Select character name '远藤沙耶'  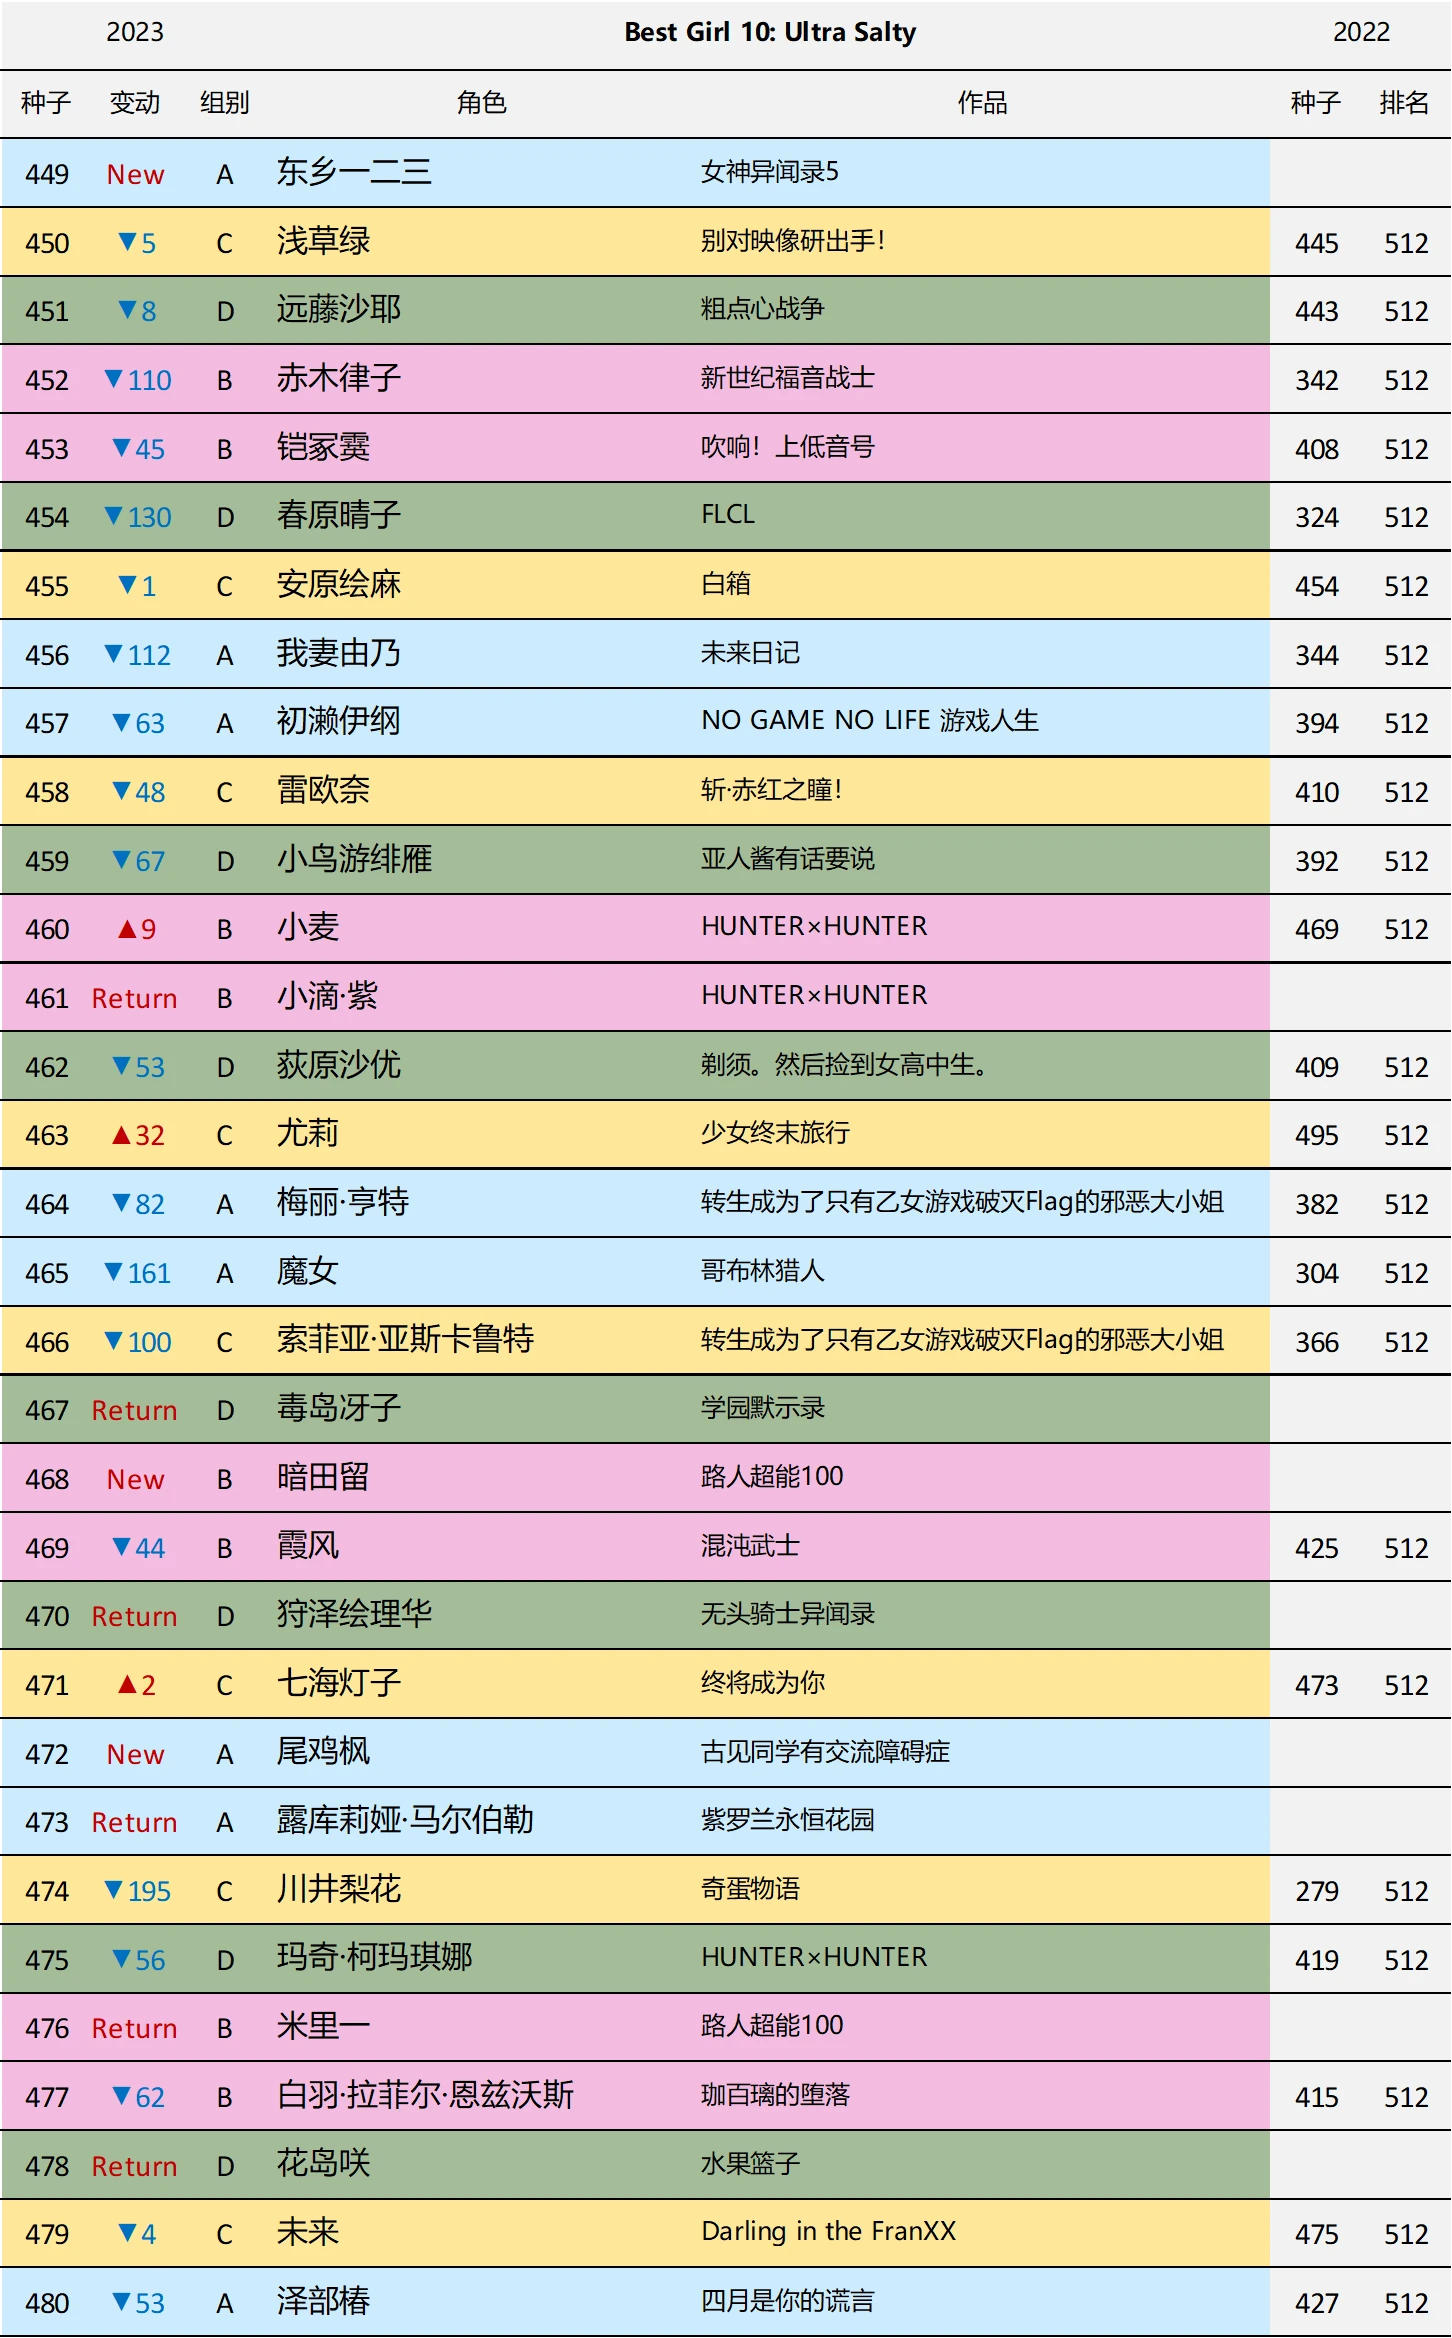click(339, 309)
